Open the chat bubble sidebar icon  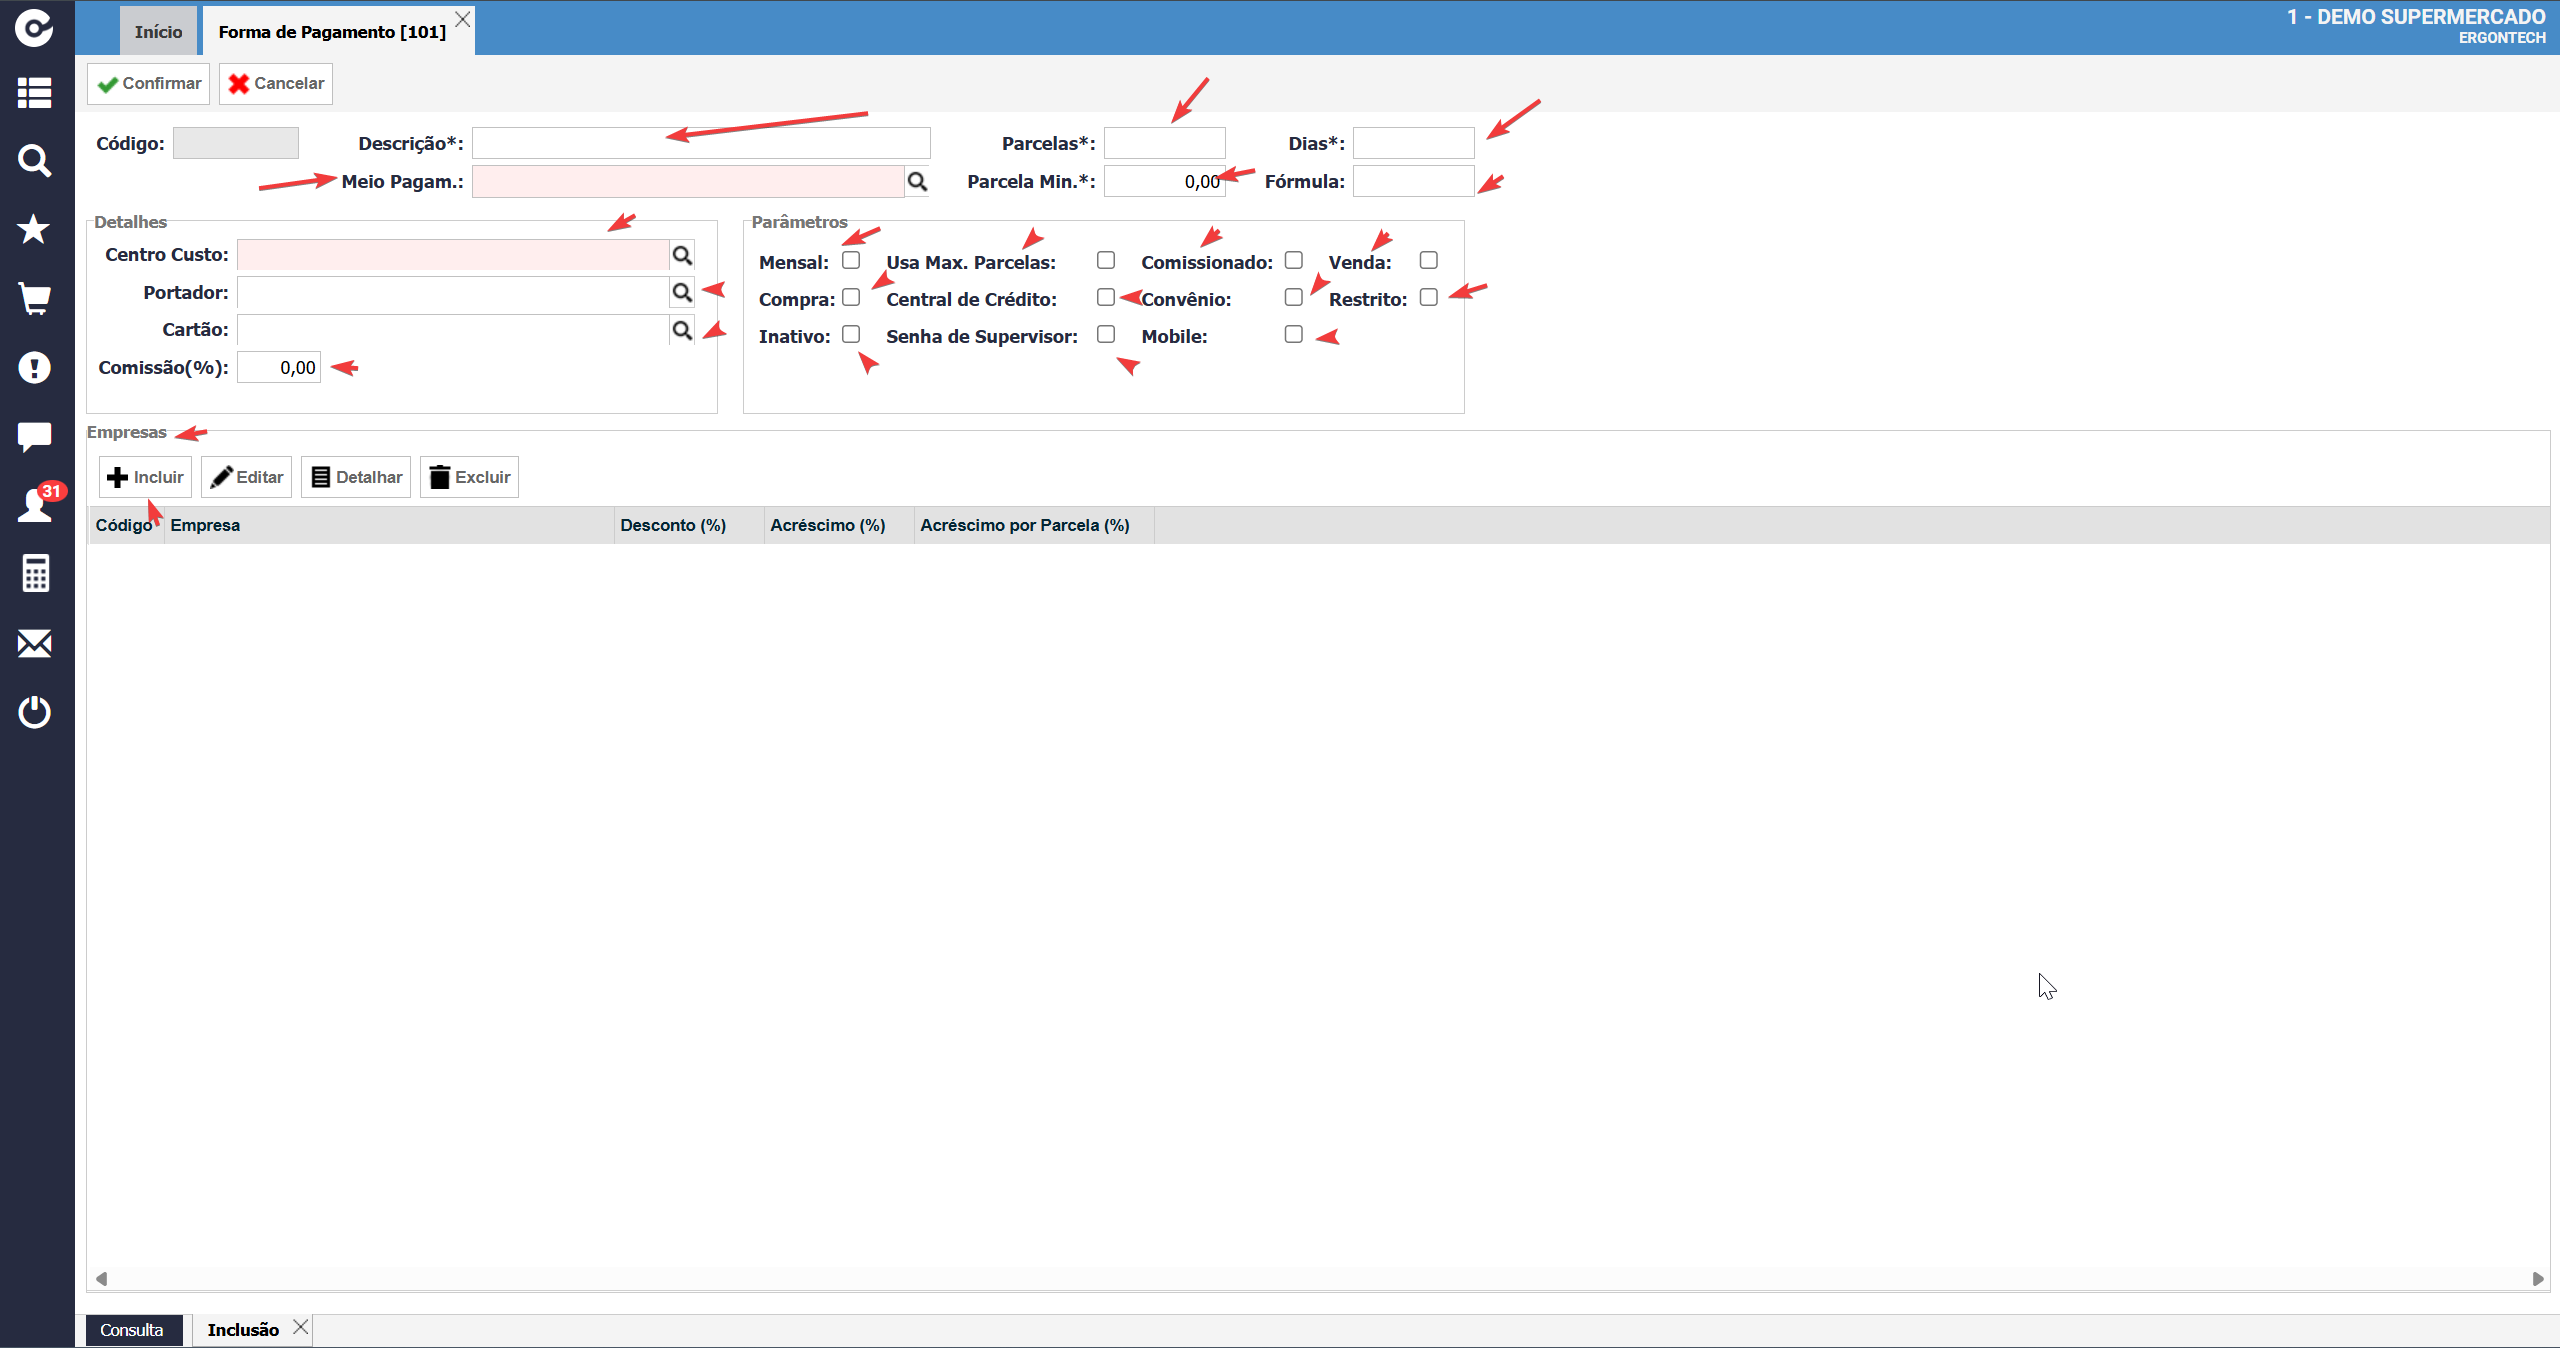[35, 436]
